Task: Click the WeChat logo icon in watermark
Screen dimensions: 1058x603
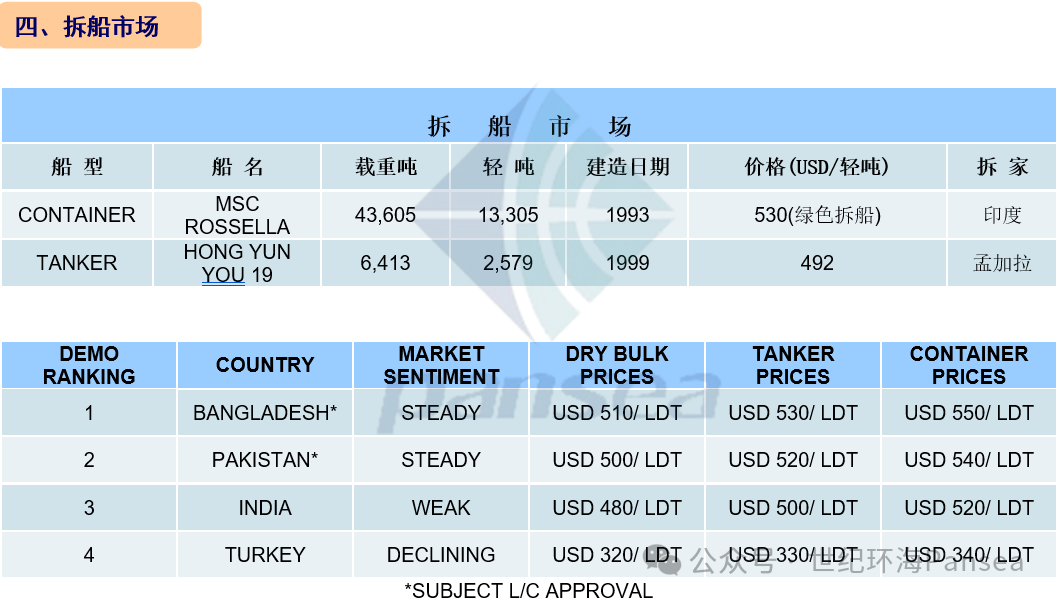Action: [x=668, y=561]
